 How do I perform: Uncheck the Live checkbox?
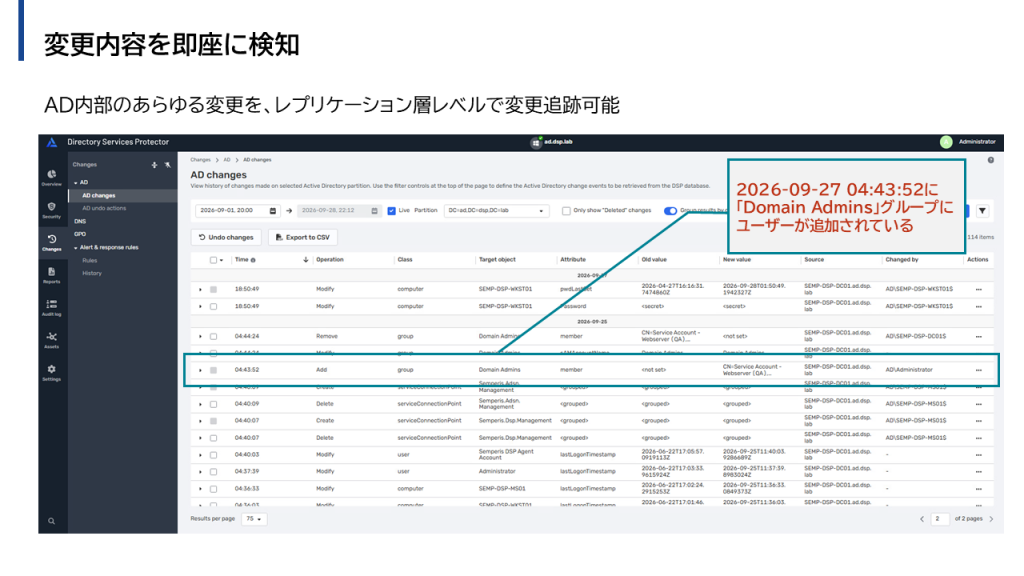pyautogui.click(x=392, y=211)
